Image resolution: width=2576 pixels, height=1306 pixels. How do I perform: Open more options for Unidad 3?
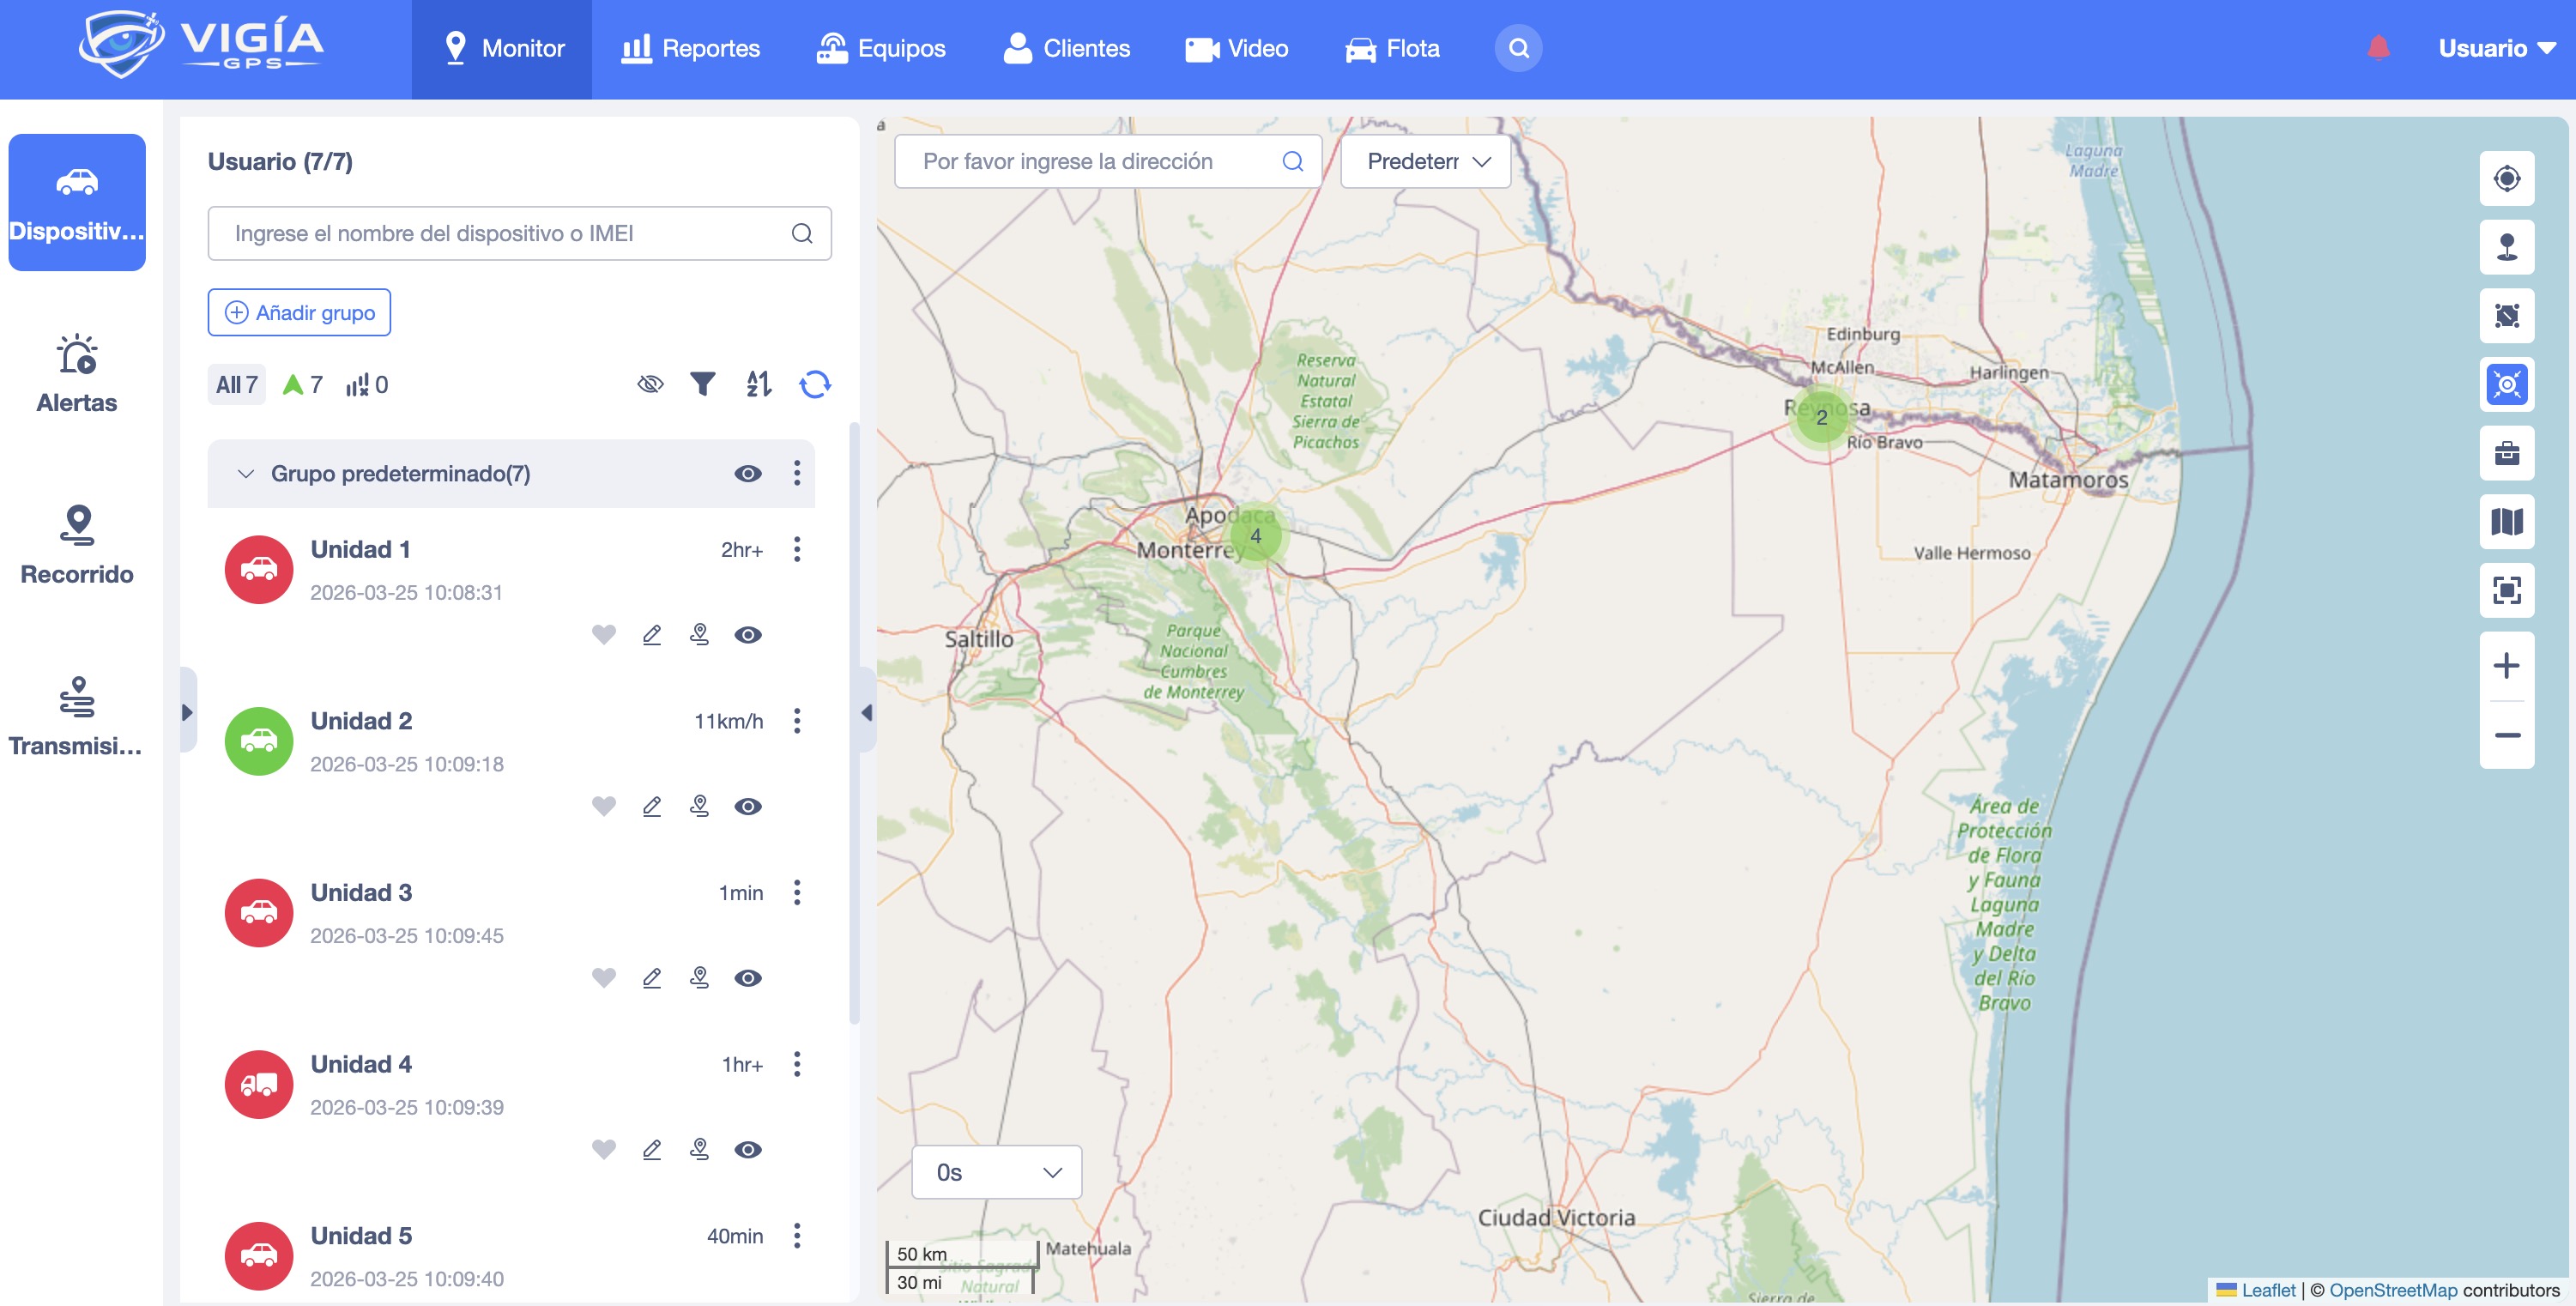(x=796, y=892)
